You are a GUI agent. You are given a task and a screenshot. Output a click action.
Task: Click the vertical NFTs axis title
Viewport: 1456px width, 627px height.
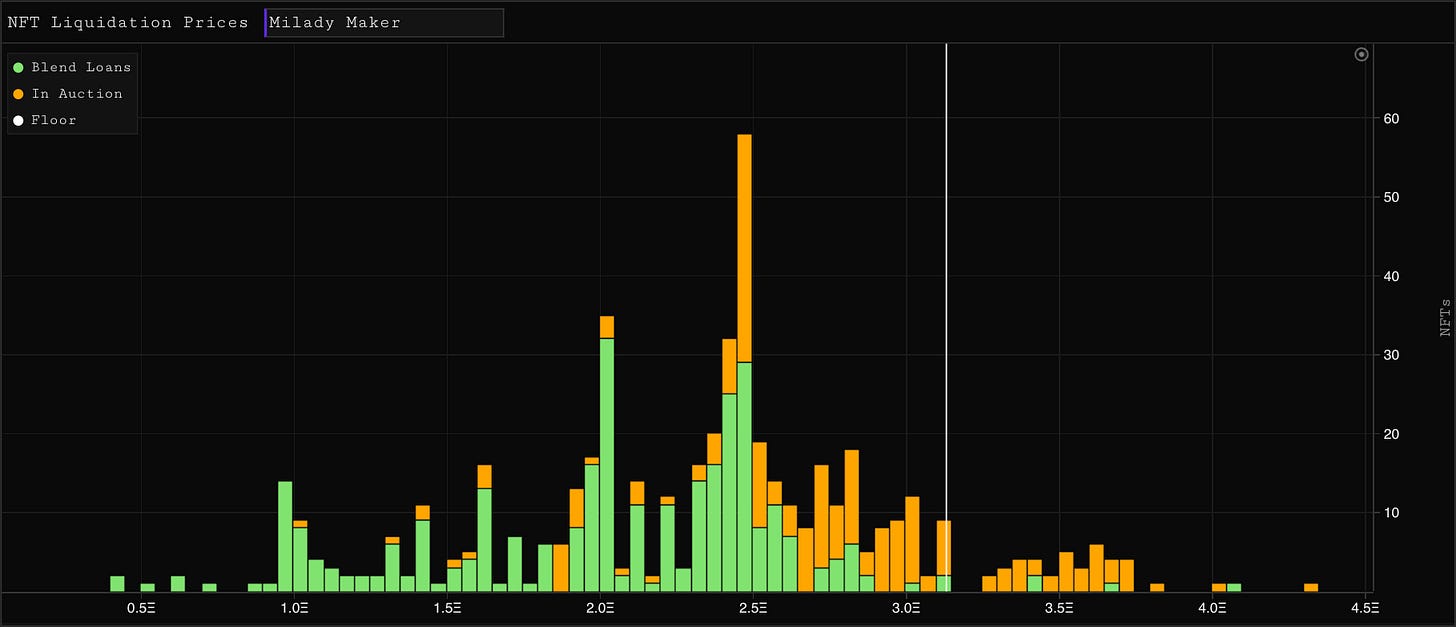point(1445,317)
